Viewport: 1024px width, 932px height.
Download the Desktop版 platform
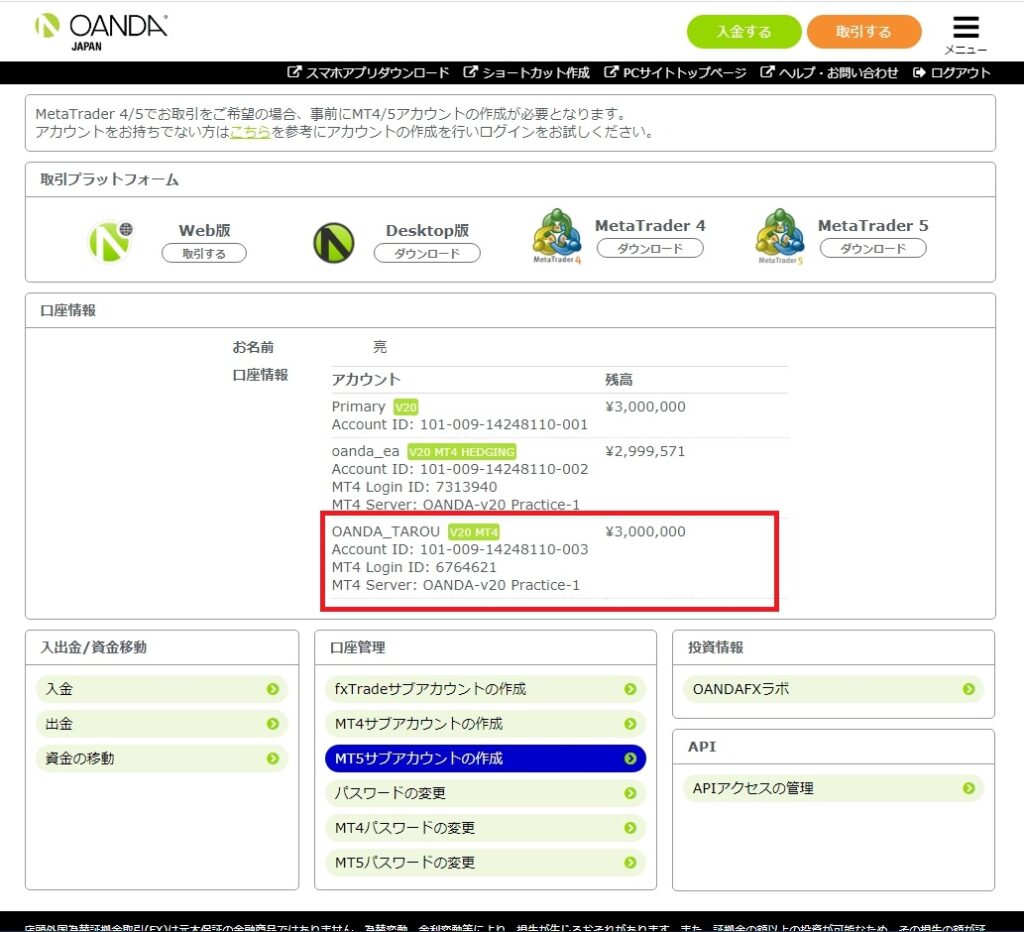coord(427,253)
